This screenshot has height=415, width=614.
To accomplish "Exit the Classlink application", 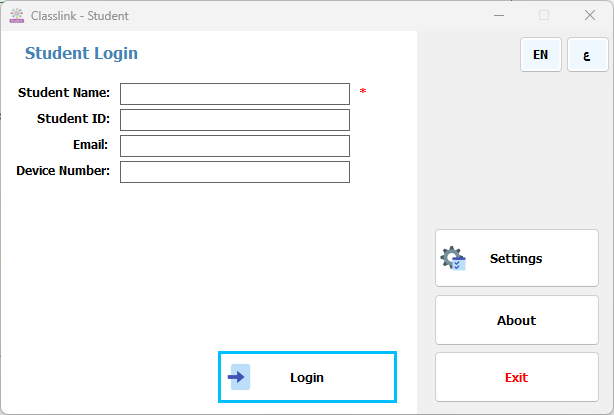I will click(516, 377).
